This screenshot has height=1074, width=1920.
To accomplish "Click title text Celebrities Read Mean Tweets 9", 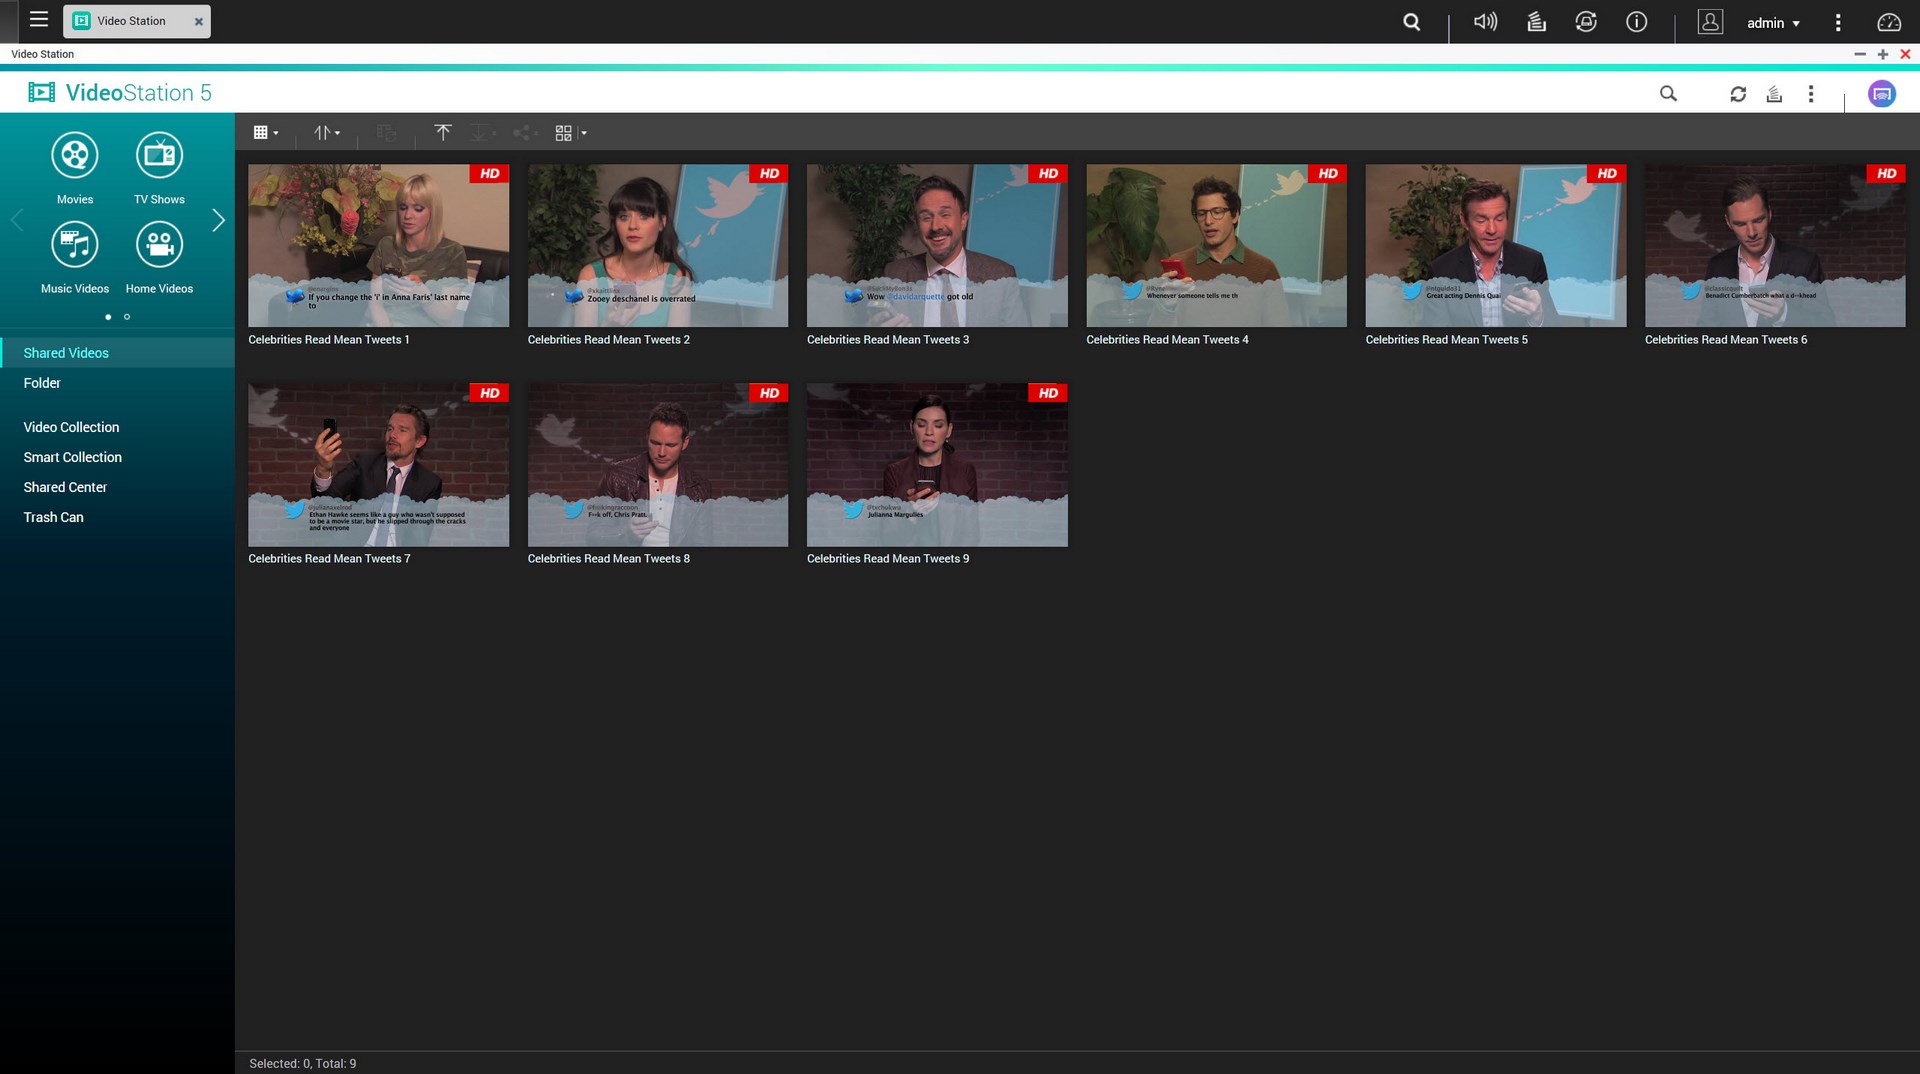I will [x=888, y=559].
